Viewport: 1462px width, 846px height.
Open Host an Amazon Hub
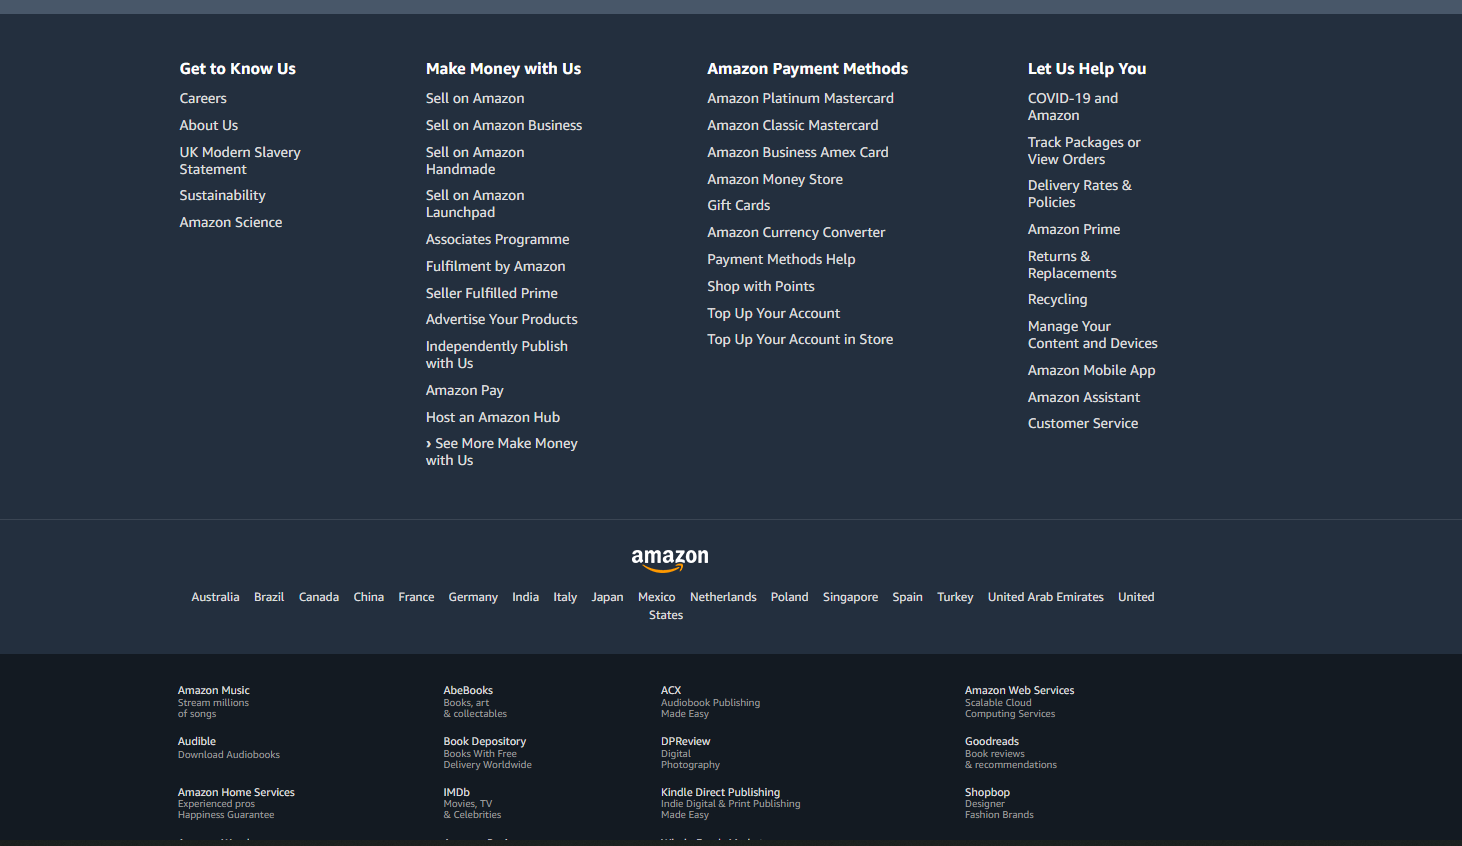(493, 417)
